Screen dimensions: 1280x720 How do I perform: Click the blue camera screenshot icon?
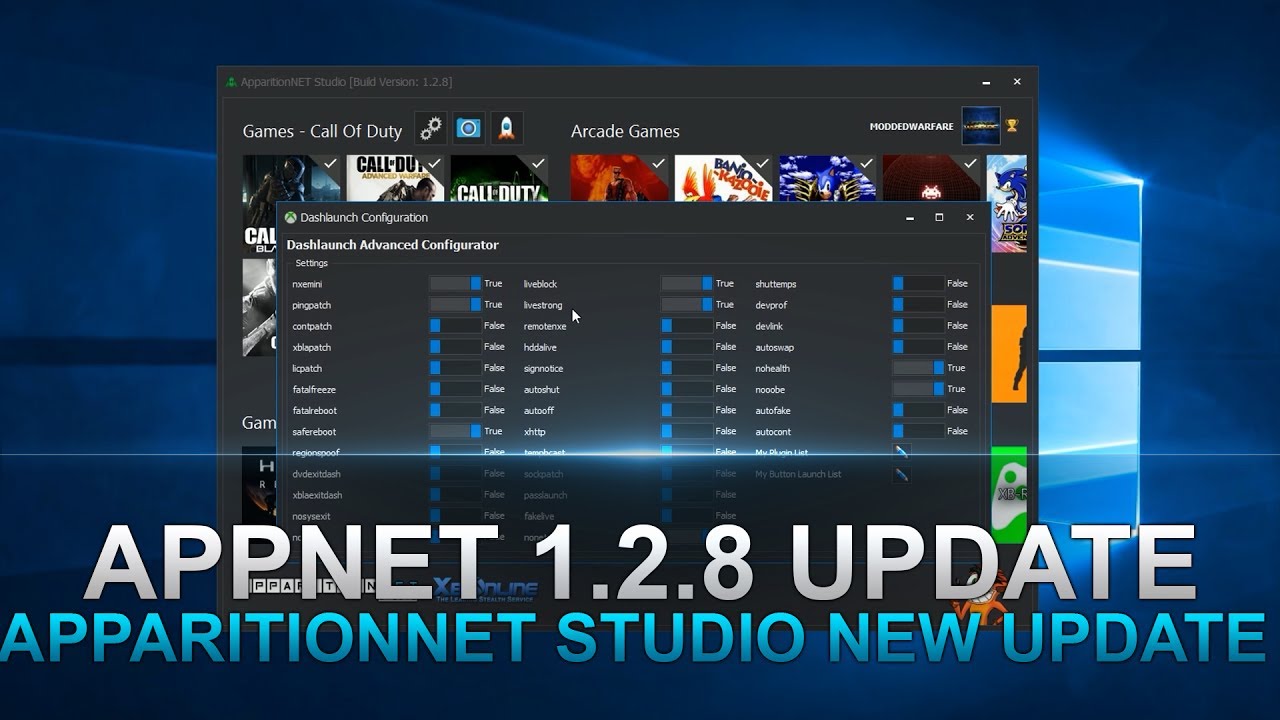pos(468,128)
